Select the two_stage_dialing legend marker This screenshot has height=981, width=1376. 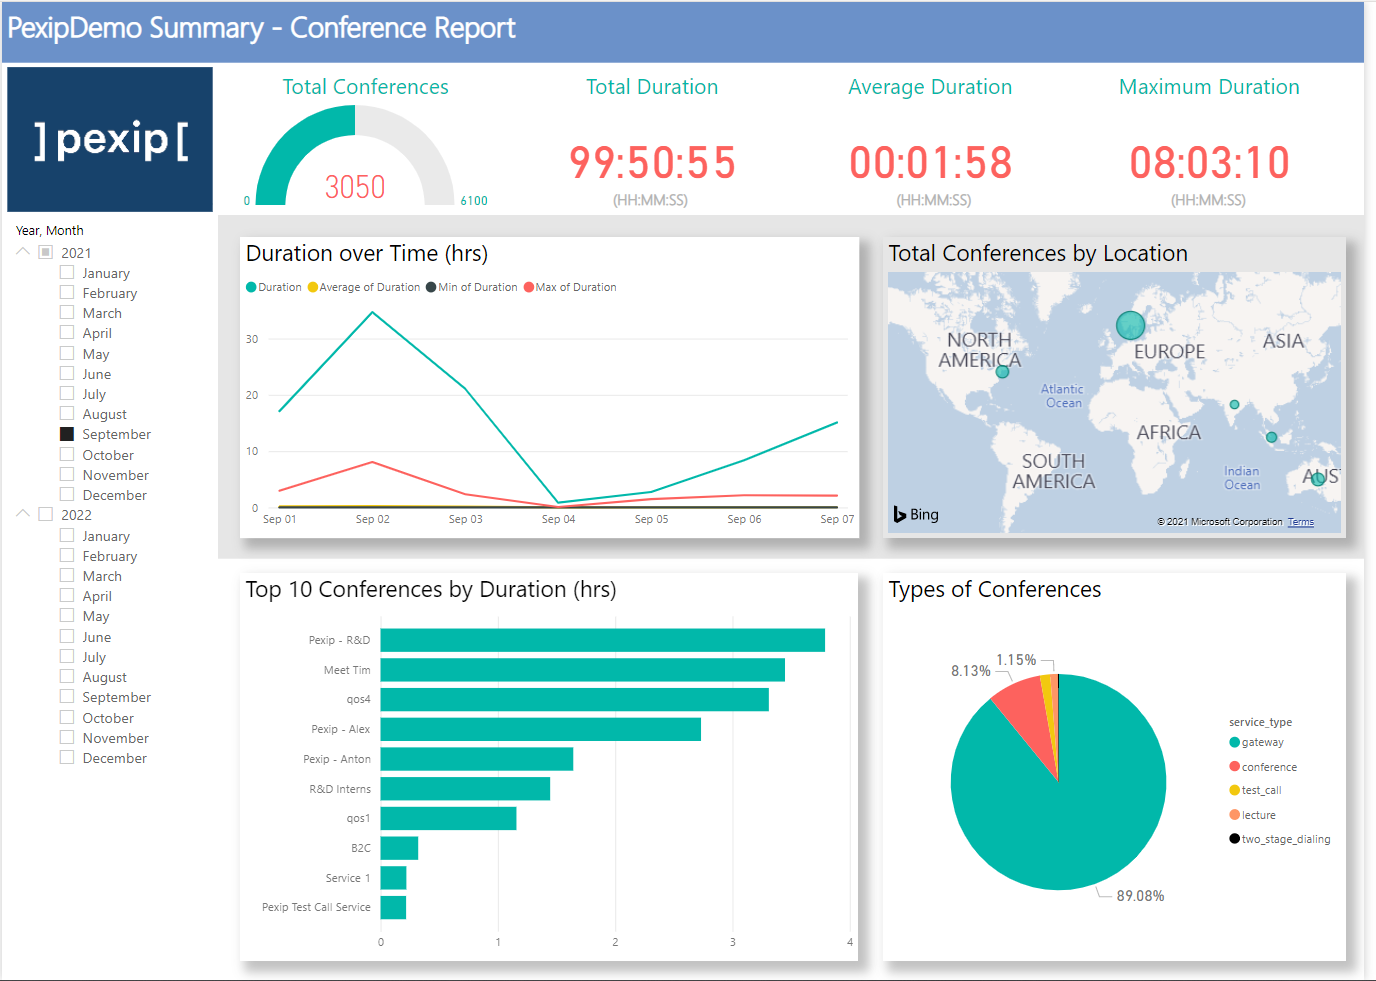[1234, 839]
